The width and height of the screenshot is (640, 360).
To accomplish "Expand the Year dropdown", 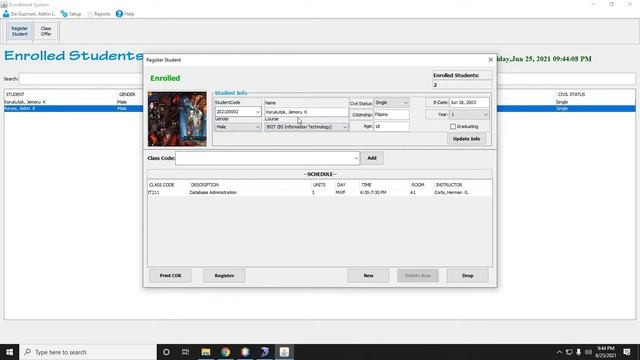I will tap(485, 115).
